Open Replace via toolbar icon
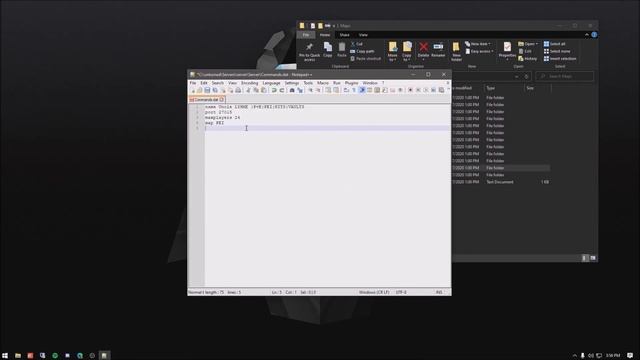This screenshot has width=640, height=360. point(300,90)
